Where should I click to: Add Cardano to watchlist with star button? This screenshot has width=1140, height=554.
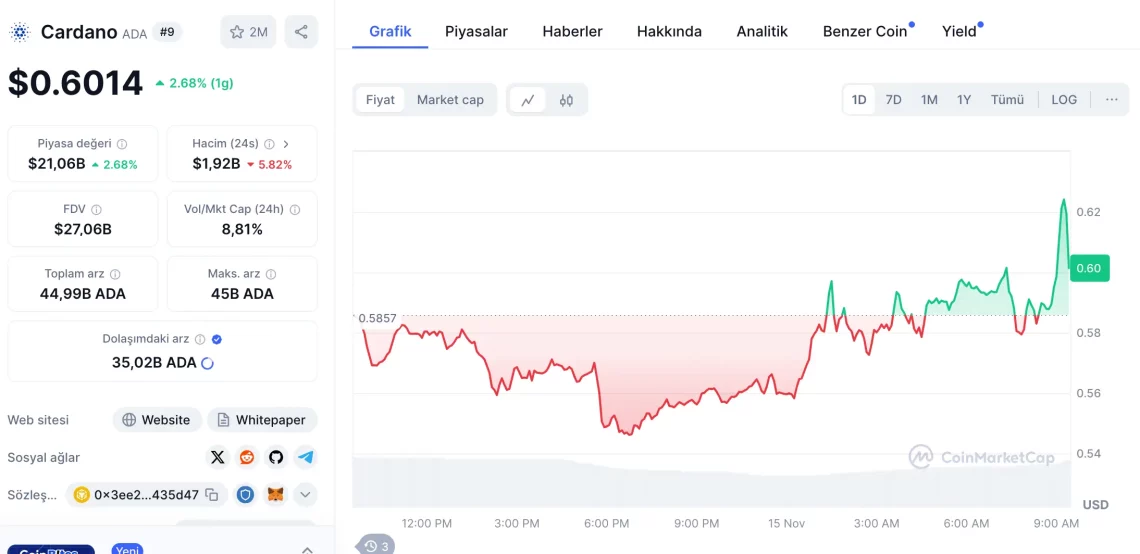pos(248,32)
